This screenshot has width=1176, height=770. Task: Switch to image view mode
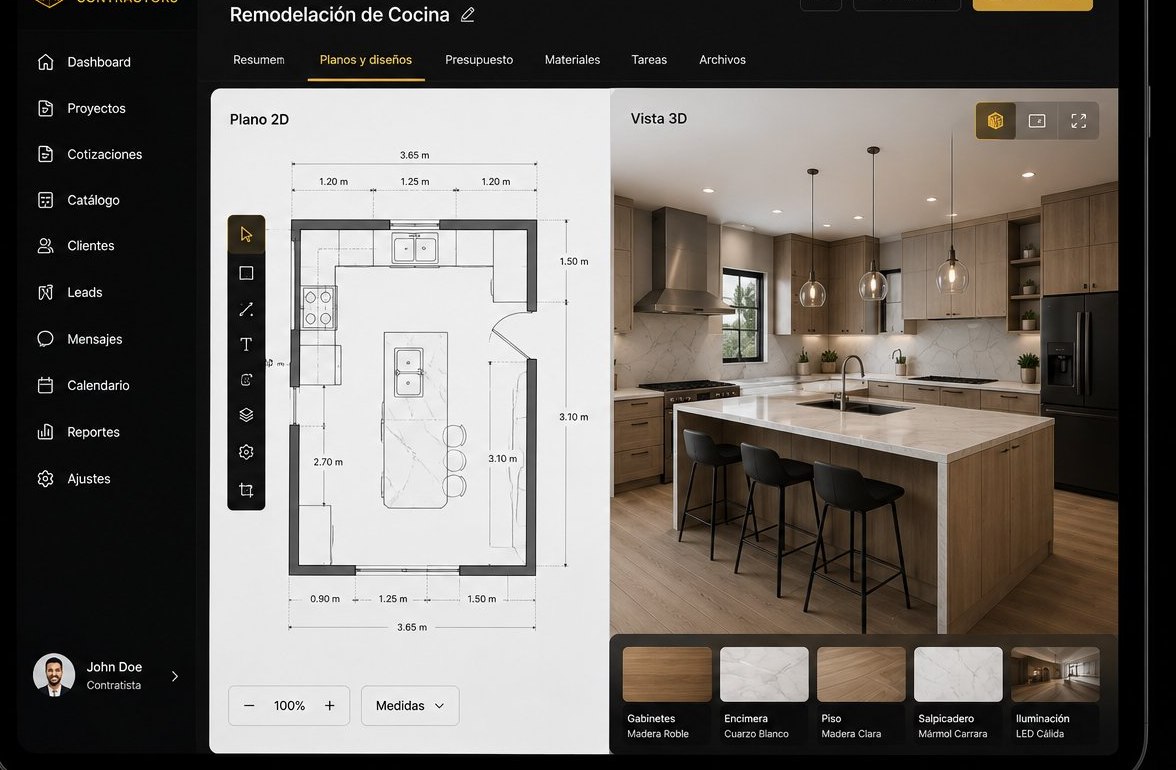(1037, 121)
